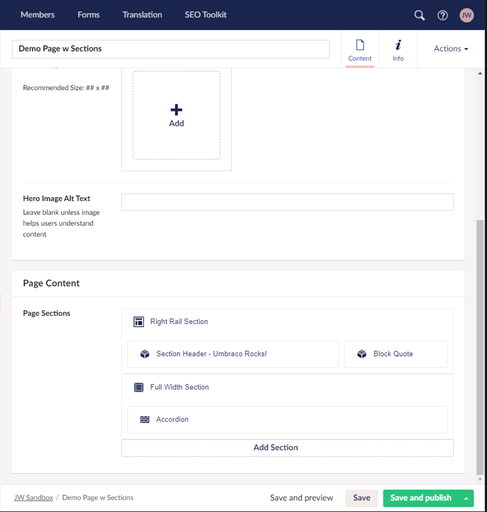This screenshot has width=487, height=512.
Task: Open the SEO Toolkit section
Action: point(206,15)
